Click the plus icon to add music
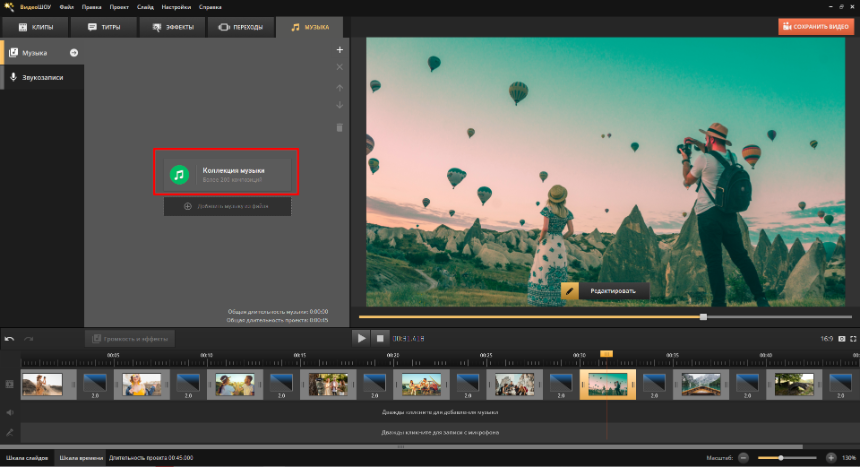The height and width of the screenshot is (467, 860). [x=340, y=50]
